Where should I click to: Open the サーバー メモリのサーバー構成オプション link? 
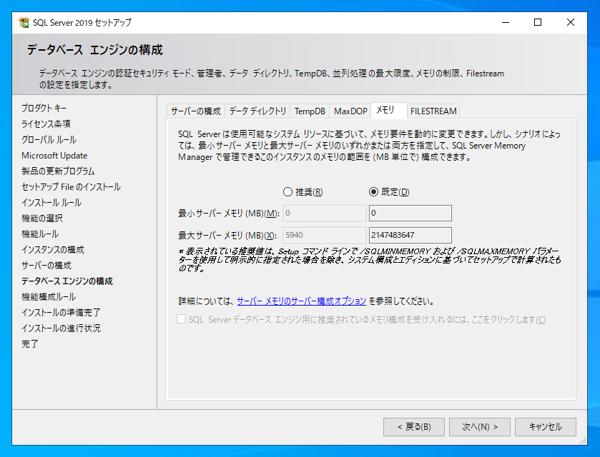(302, 301)
